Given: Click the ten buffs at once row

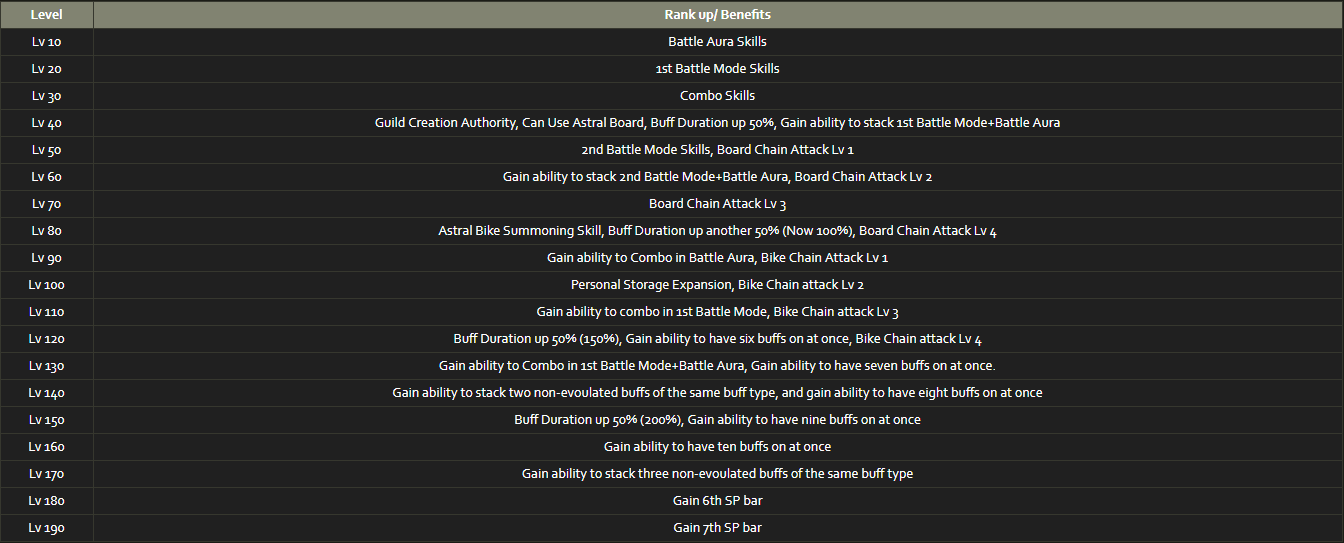Looking at the screenshot, I should click(717, 447).
